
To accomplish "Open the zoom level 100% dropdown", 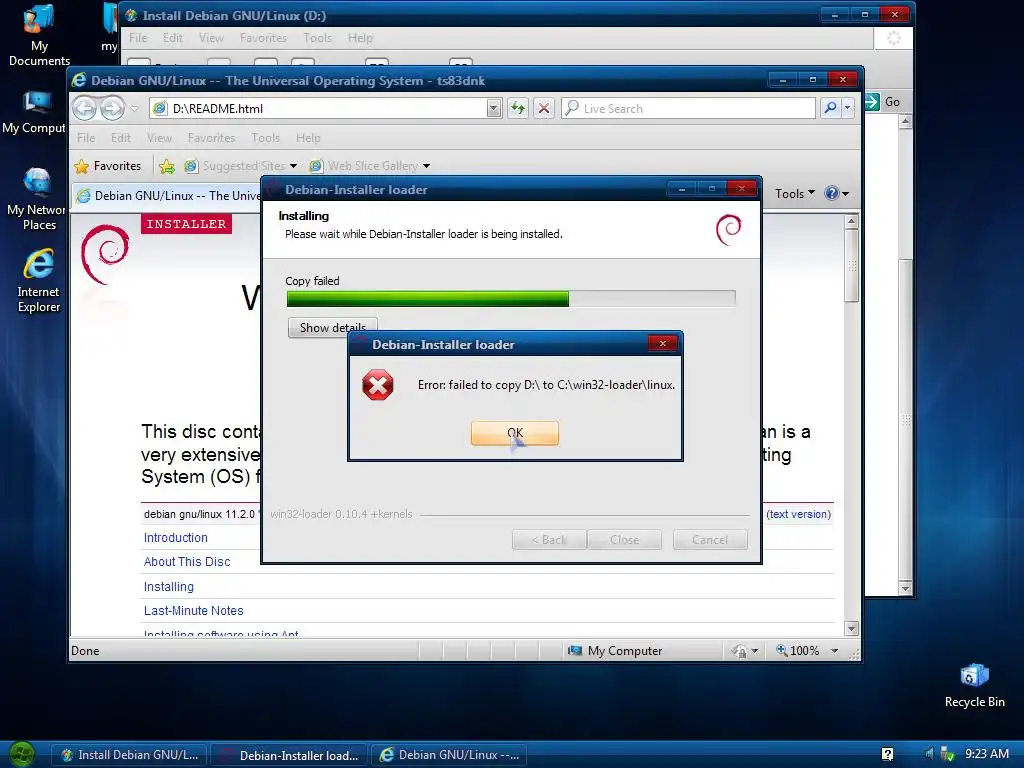I will 835,650.
